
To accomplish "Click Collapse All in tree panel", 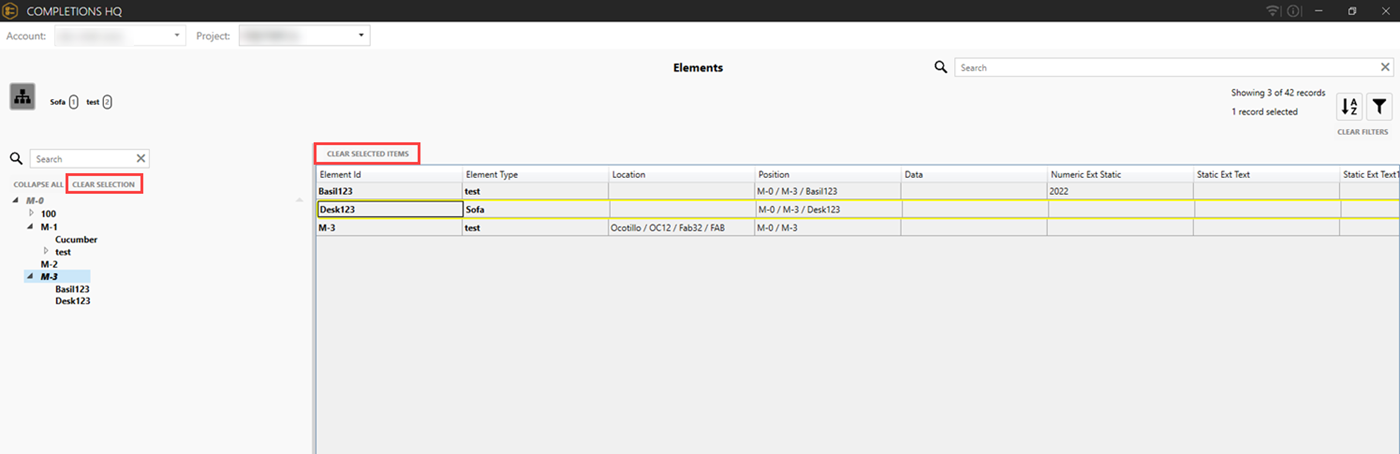I will pos(38,185).
